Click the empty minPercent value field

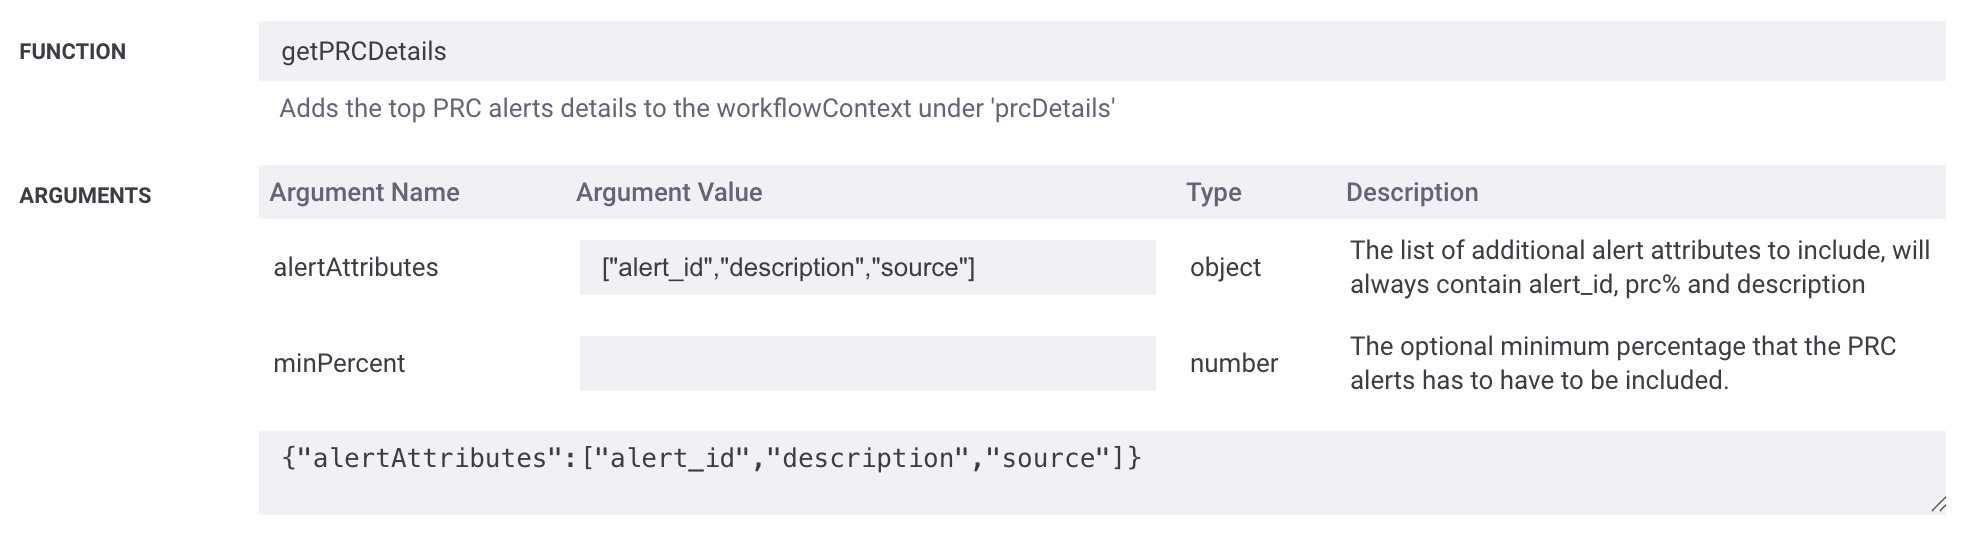[x=867, y=363]
